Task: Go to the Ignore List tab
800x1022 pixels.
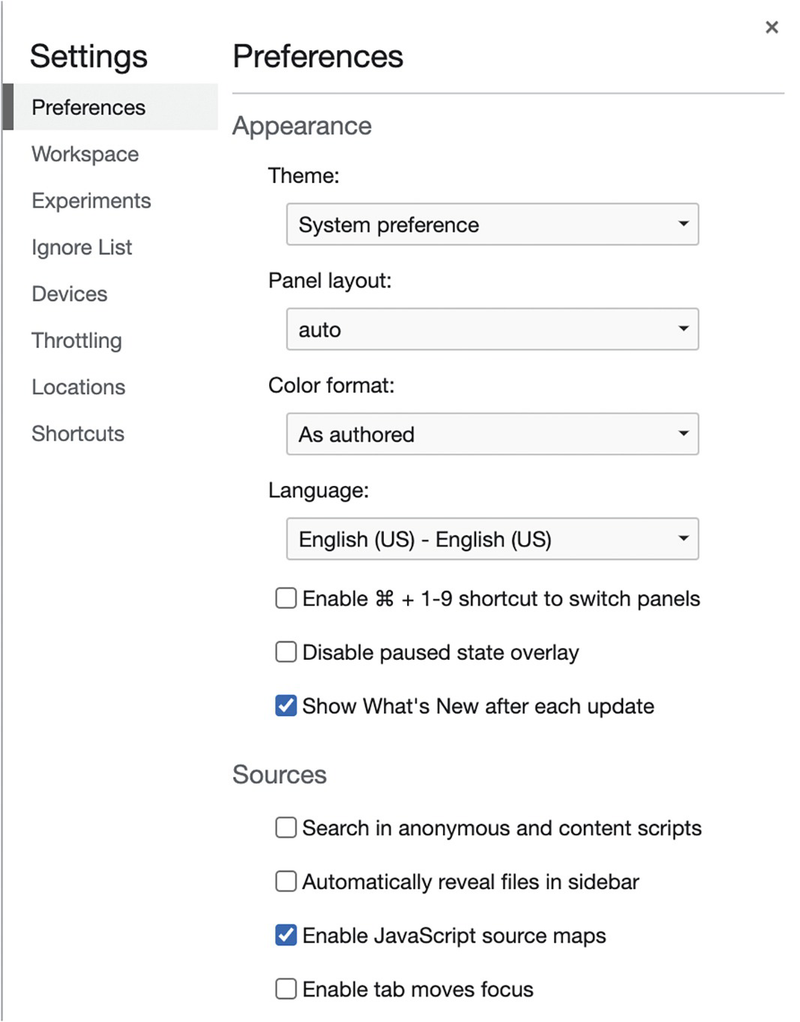Action: coord(82,248)
